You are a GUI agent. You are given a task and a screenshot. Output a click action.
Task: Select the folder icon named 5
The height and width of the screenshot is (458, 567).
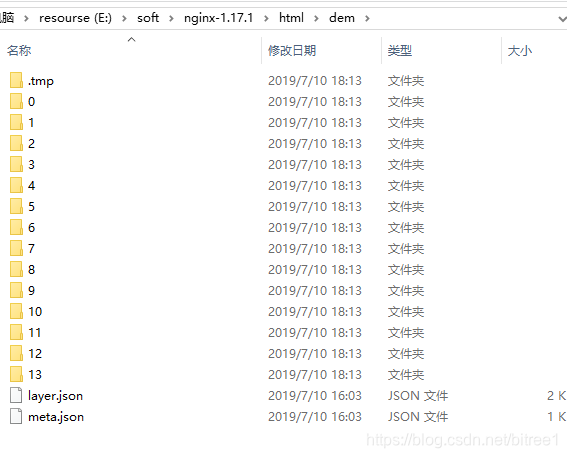16,206
